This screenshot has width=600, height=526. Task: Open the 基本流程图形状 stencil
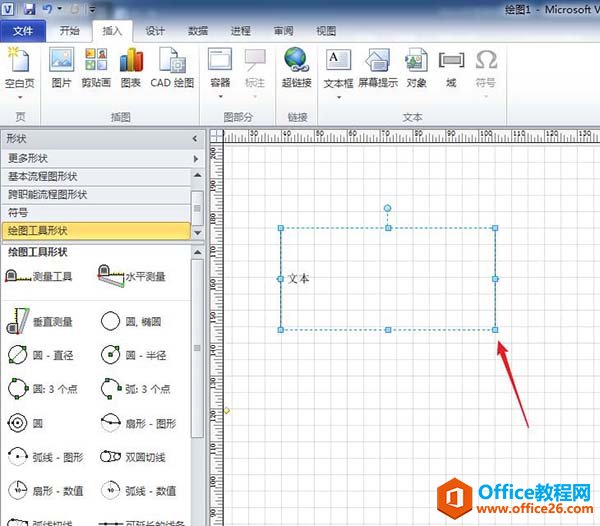pos(96,176)
